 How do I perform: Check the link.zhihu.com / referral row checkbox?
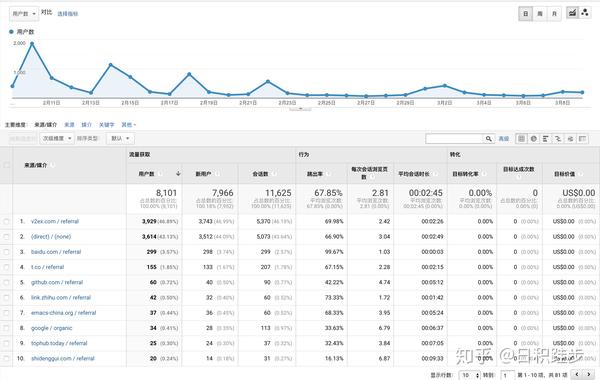pos(6,297)
